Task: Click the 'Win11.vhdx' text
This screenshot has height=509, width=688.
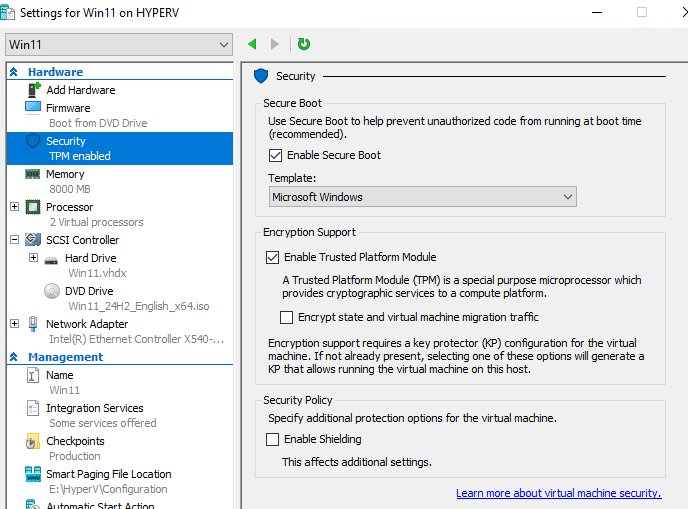Action: (97, 273)
